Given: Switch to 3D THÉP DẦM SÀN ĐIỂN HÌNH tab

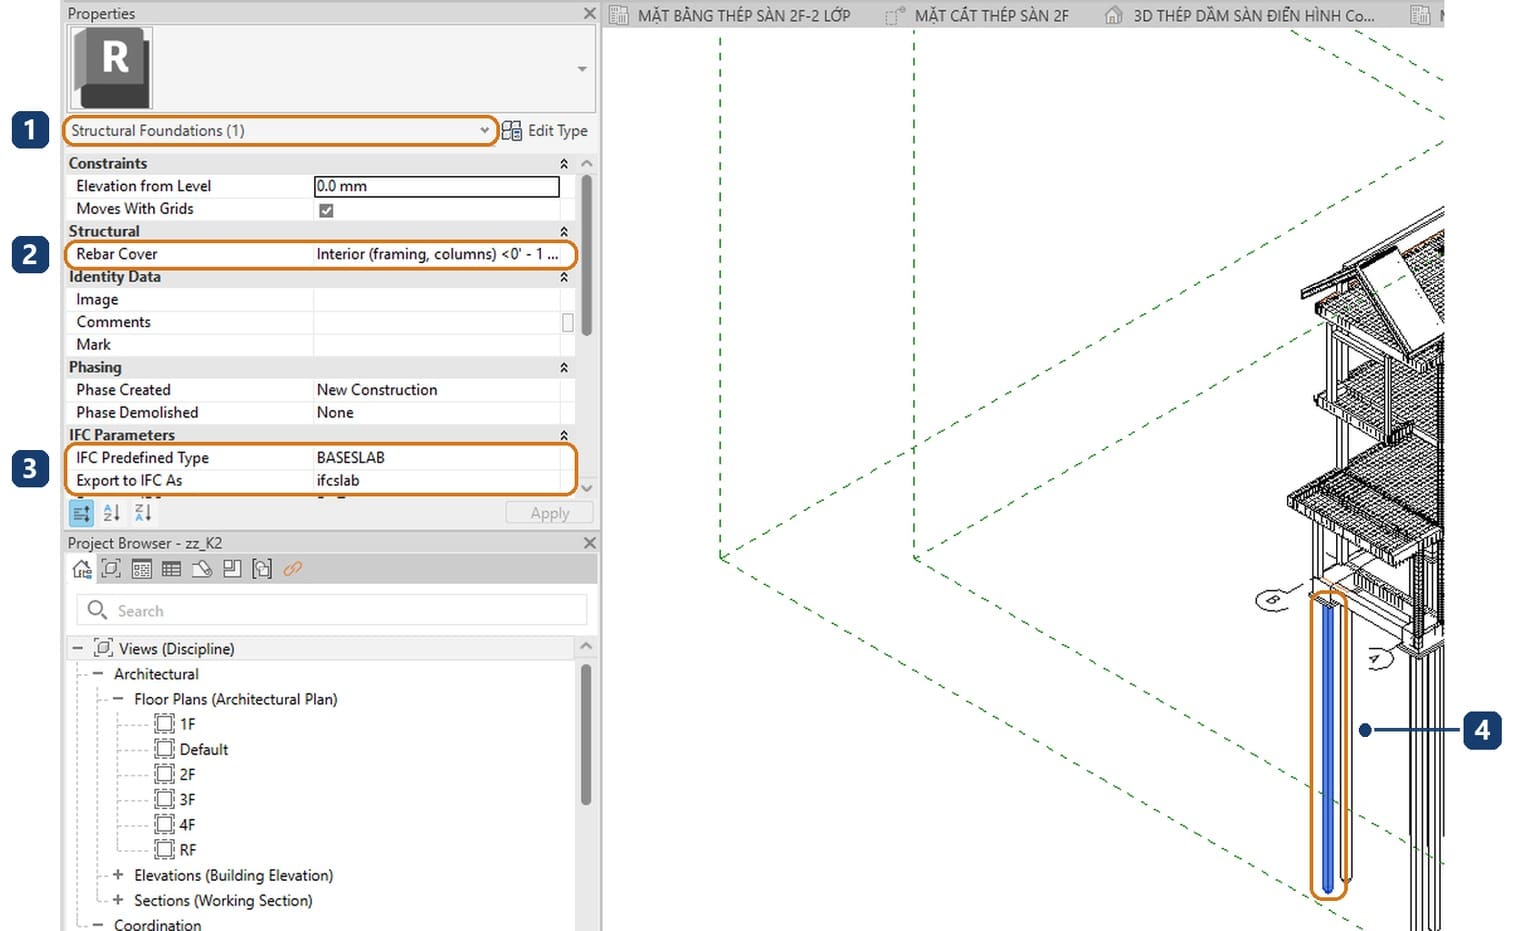Looking at the screenshot, I should 1240,15.
